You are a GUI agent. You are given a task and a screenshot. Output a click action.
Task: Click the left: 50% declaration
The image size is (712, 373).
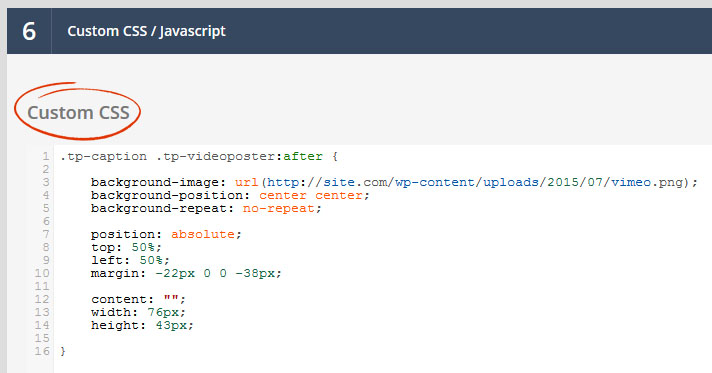pos(130,260)
